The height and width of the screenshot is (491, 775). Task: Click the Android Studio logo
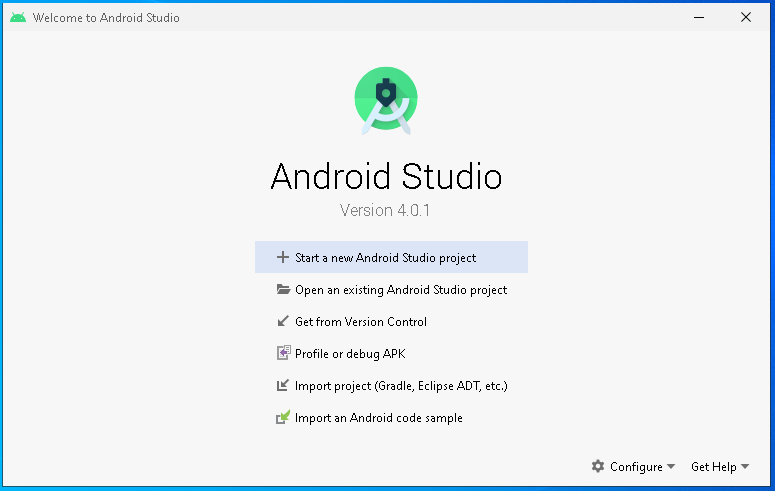coord(386,101)
